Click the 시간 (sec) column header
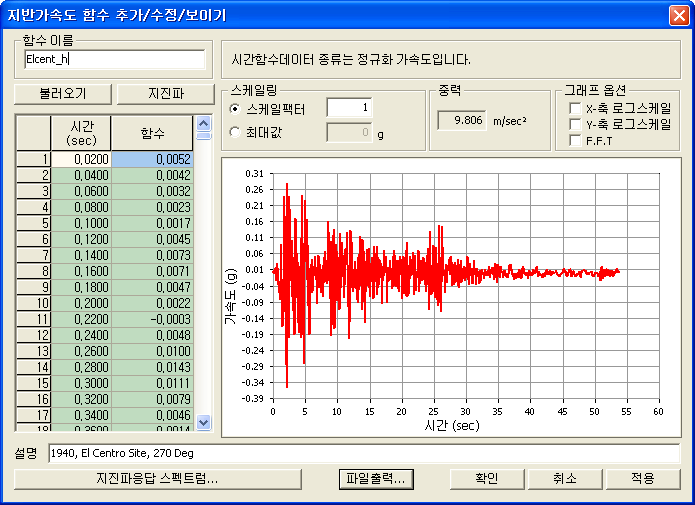Viewport: 695px width, 505px height. tap(81, 133)
